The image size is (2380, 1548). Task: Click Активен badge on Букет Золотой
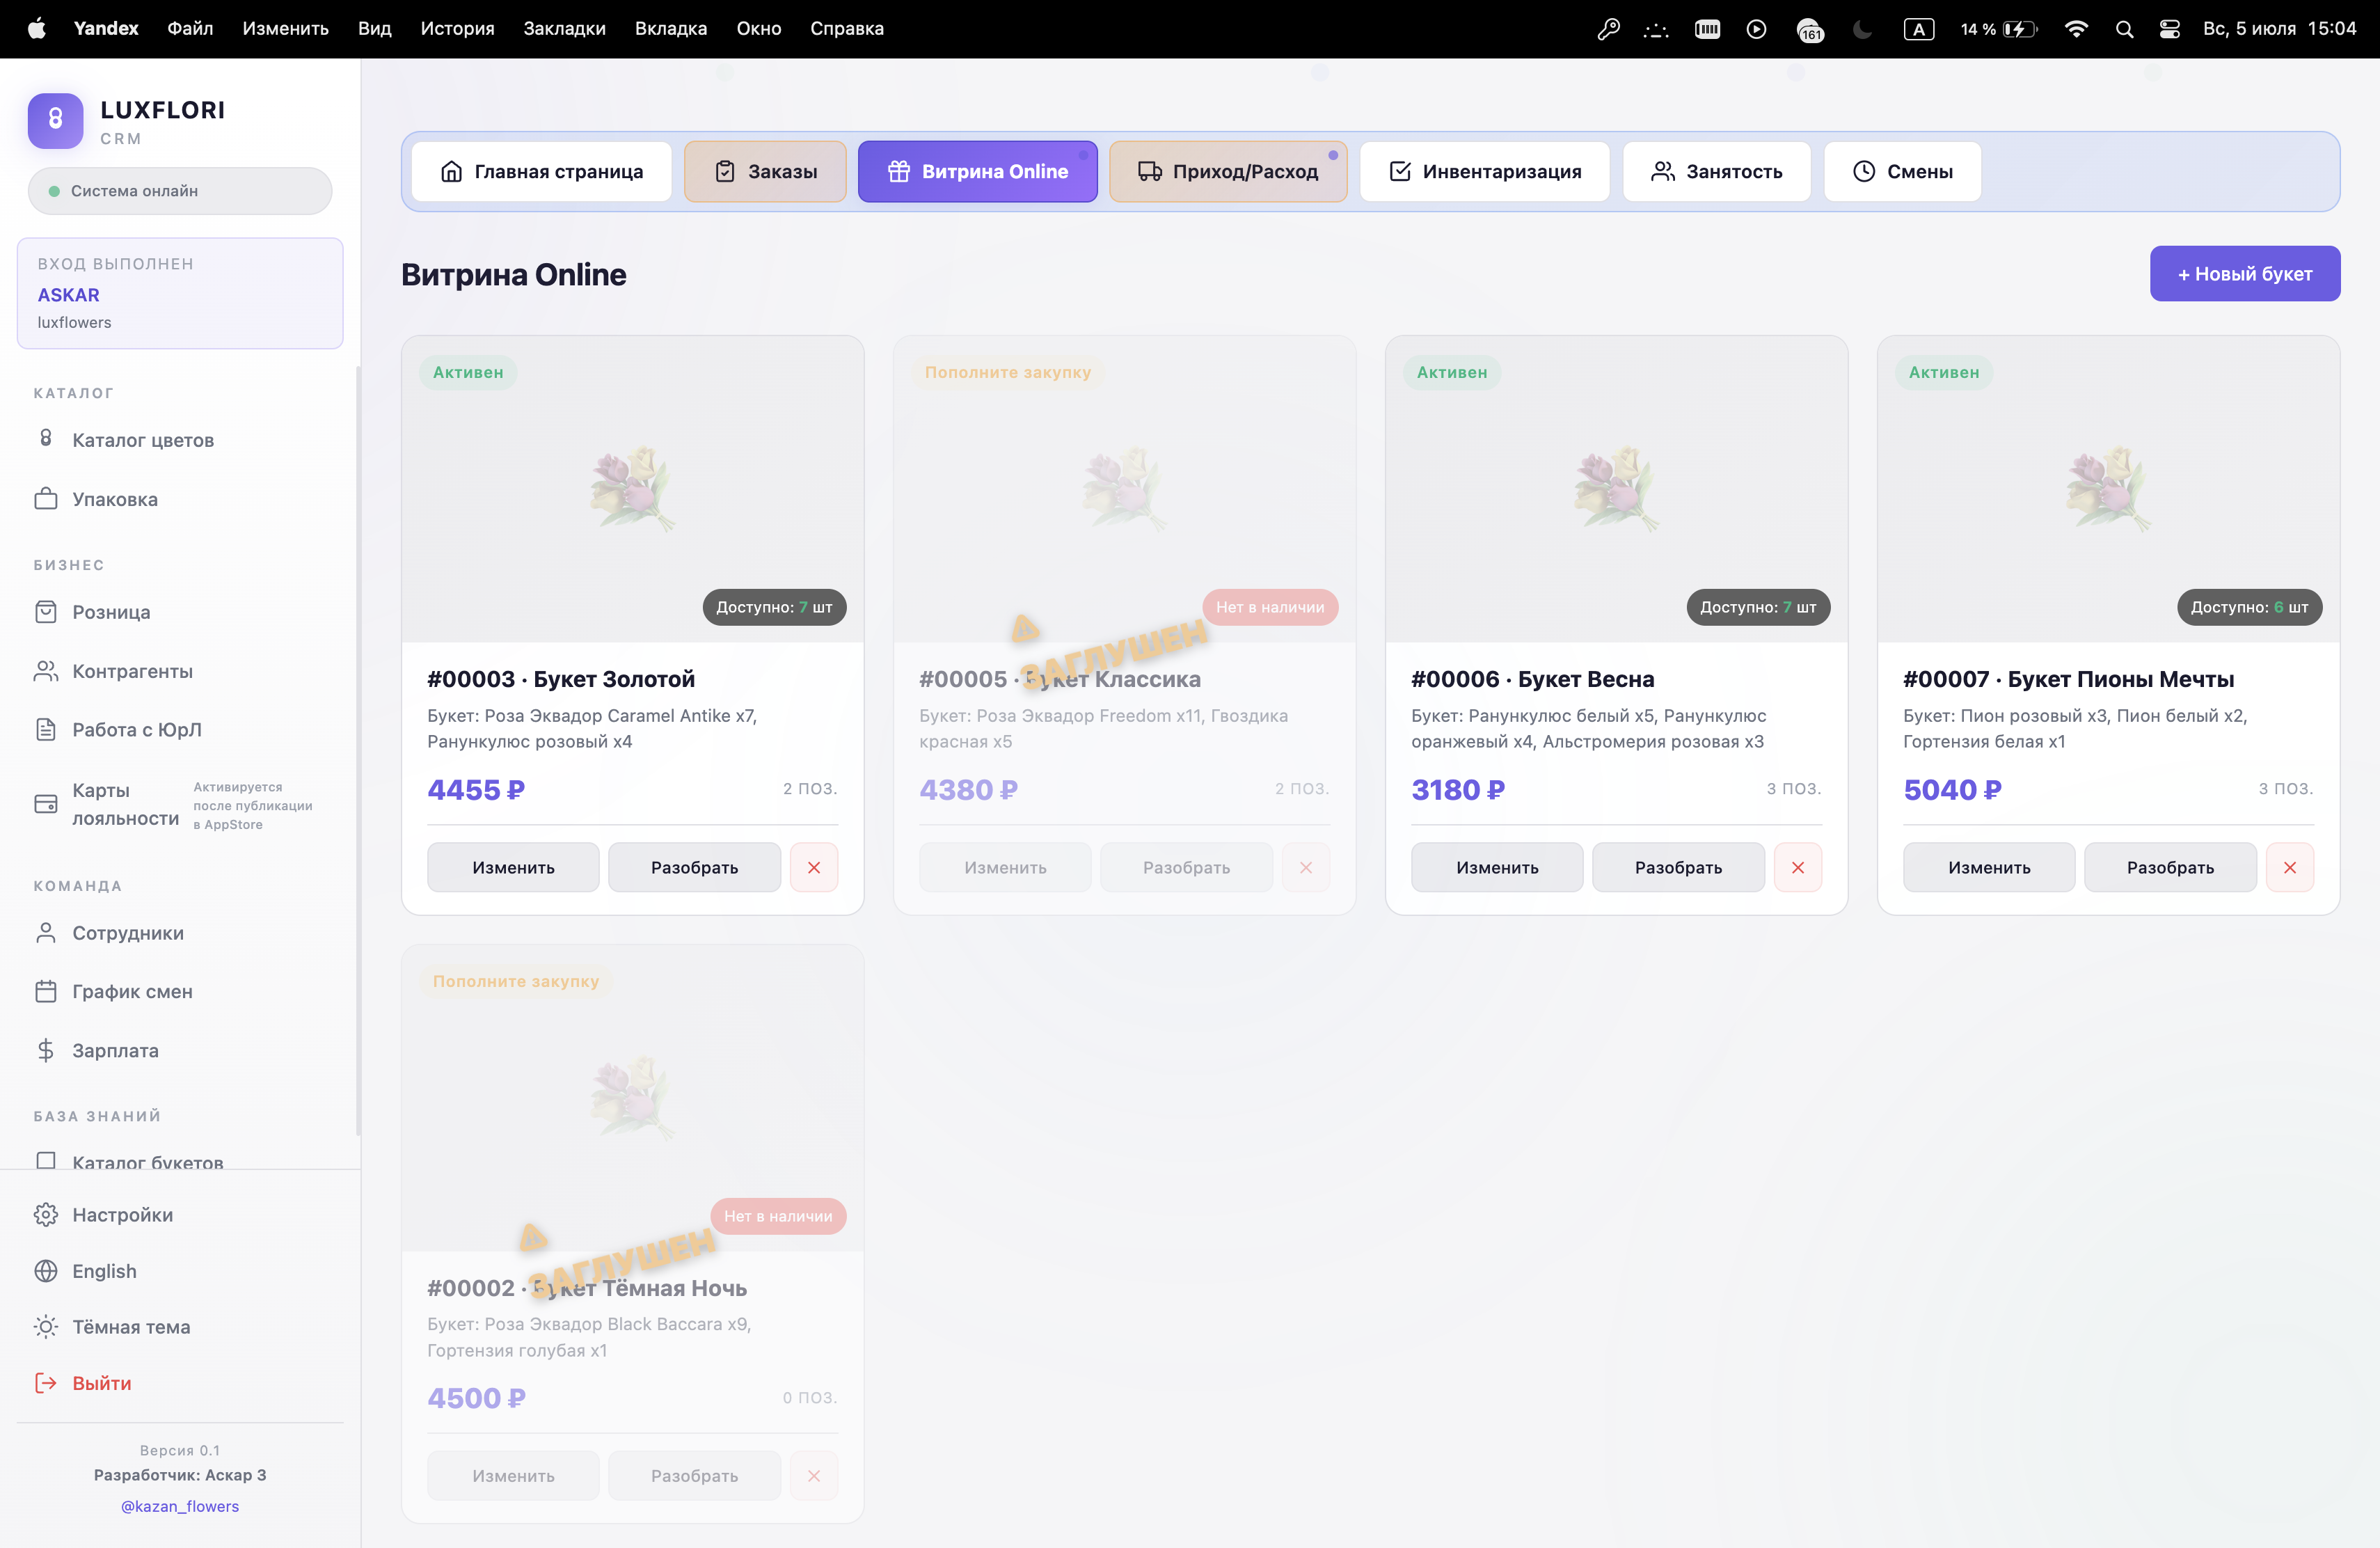pyautogui.click(x=468, y=372)
